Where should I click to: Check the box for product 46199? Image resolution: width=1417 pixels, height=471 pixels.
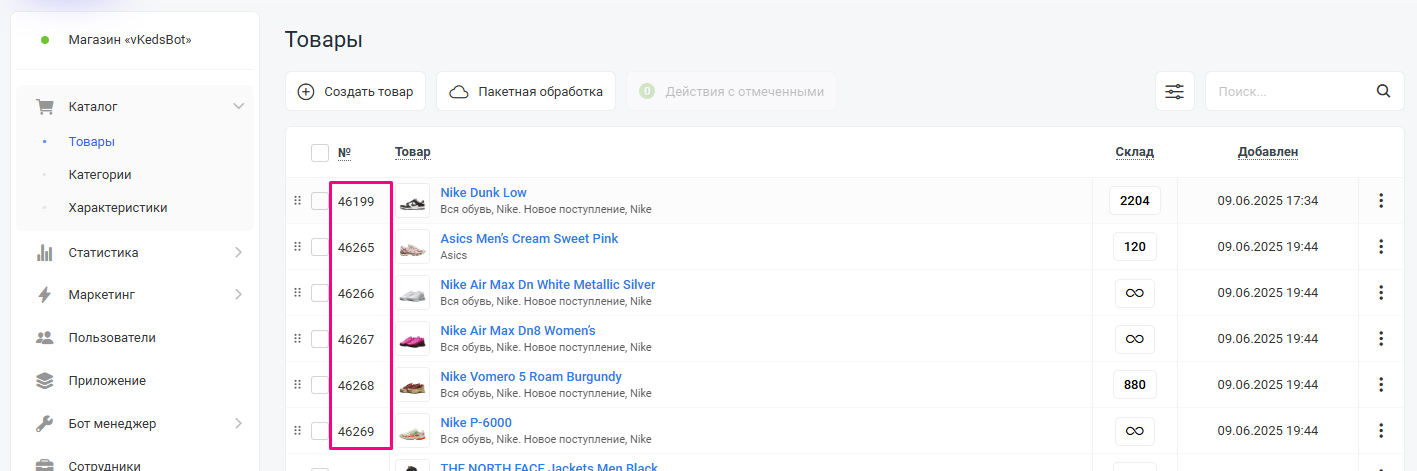[320, 201]
